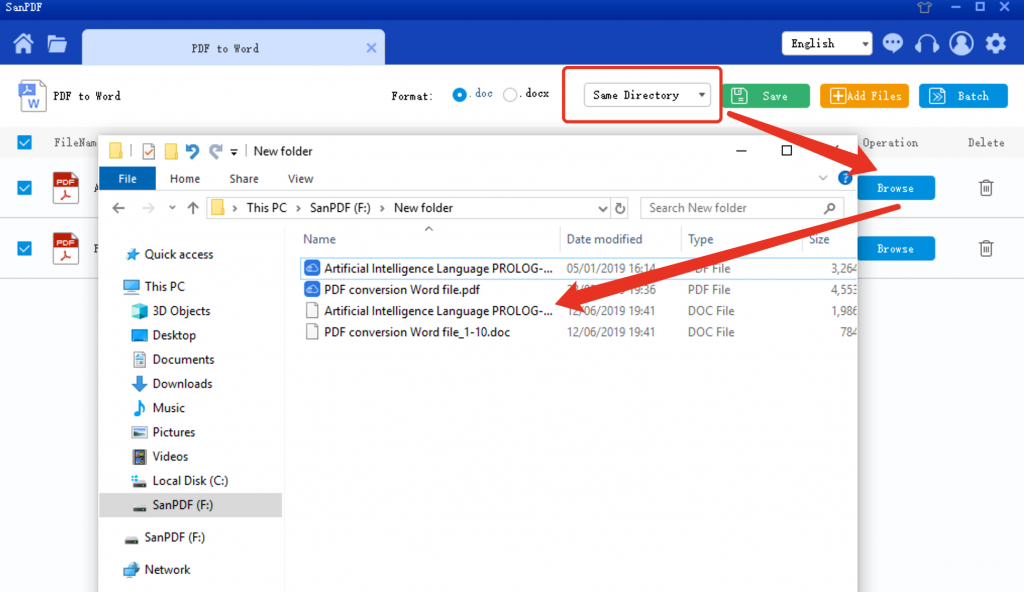
Task: Refresh the Explorer folder view
Action: [620, 208]
